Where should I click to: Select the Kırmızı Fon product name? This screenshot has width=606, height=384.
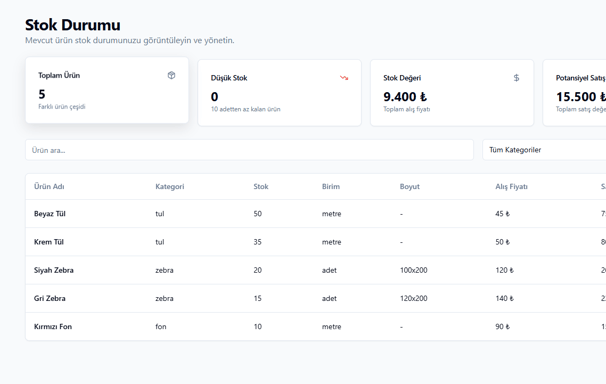point(53,326)
